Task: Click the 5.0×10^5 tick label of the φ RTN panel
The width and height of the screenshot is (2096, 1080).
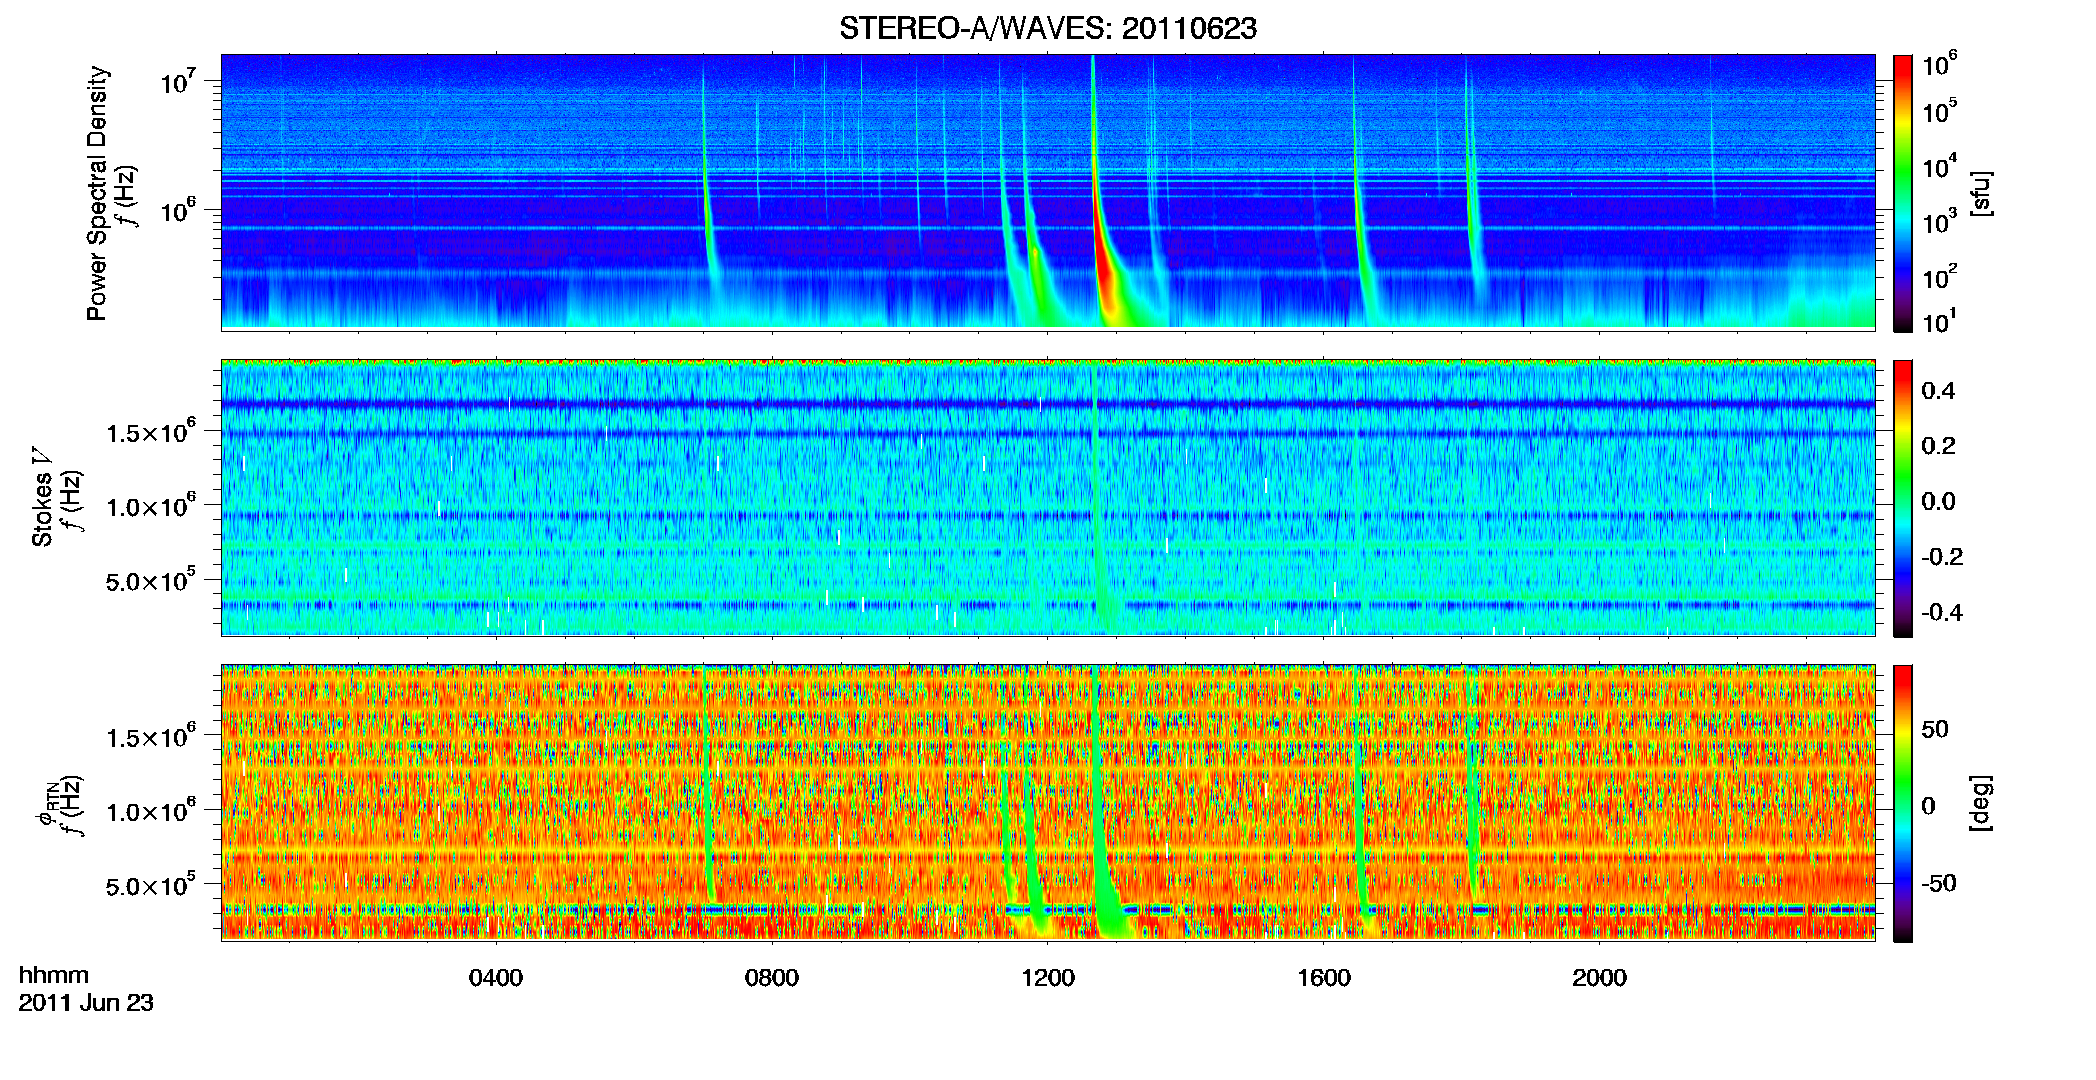Action: [151, 885]
